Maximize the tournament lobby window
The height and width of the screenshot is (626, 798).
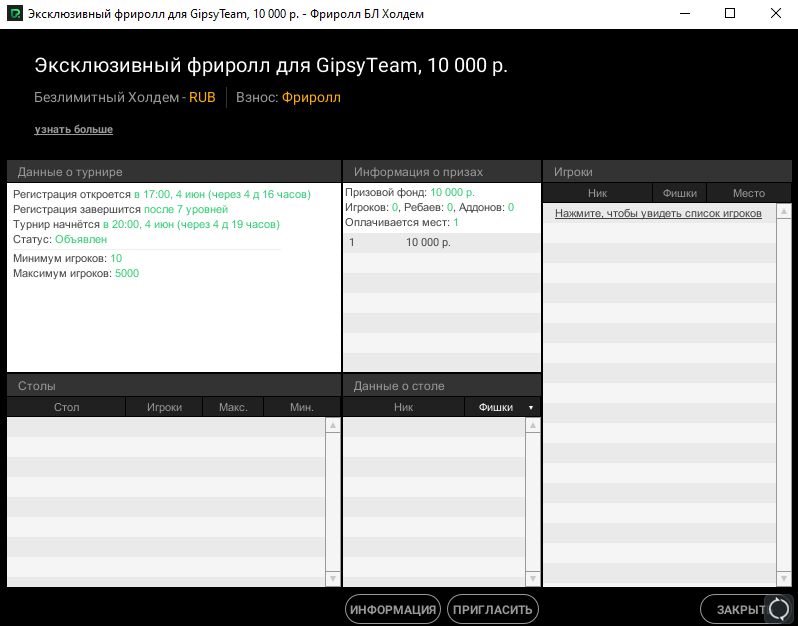730,13
